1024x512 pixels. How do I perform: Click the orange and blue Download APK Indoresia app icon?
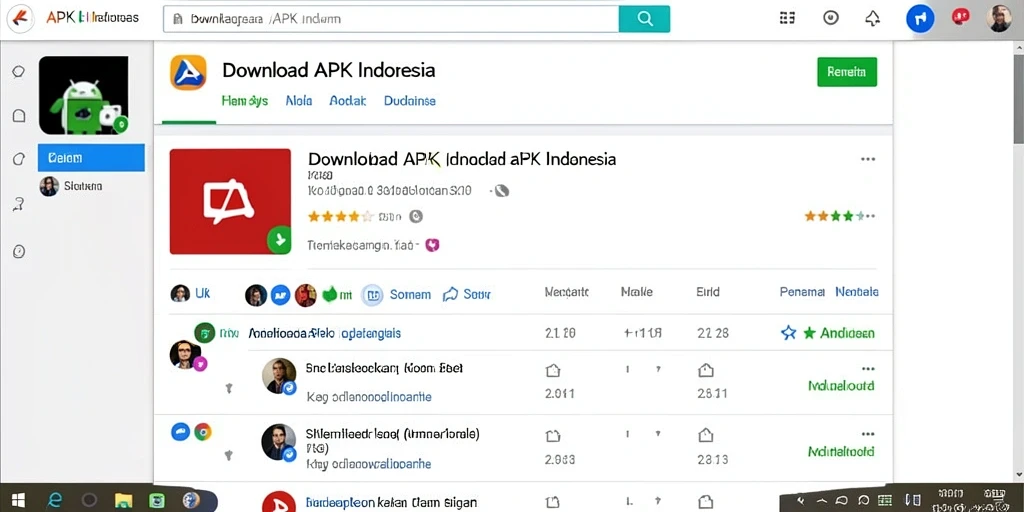click(x=188, y=72)
